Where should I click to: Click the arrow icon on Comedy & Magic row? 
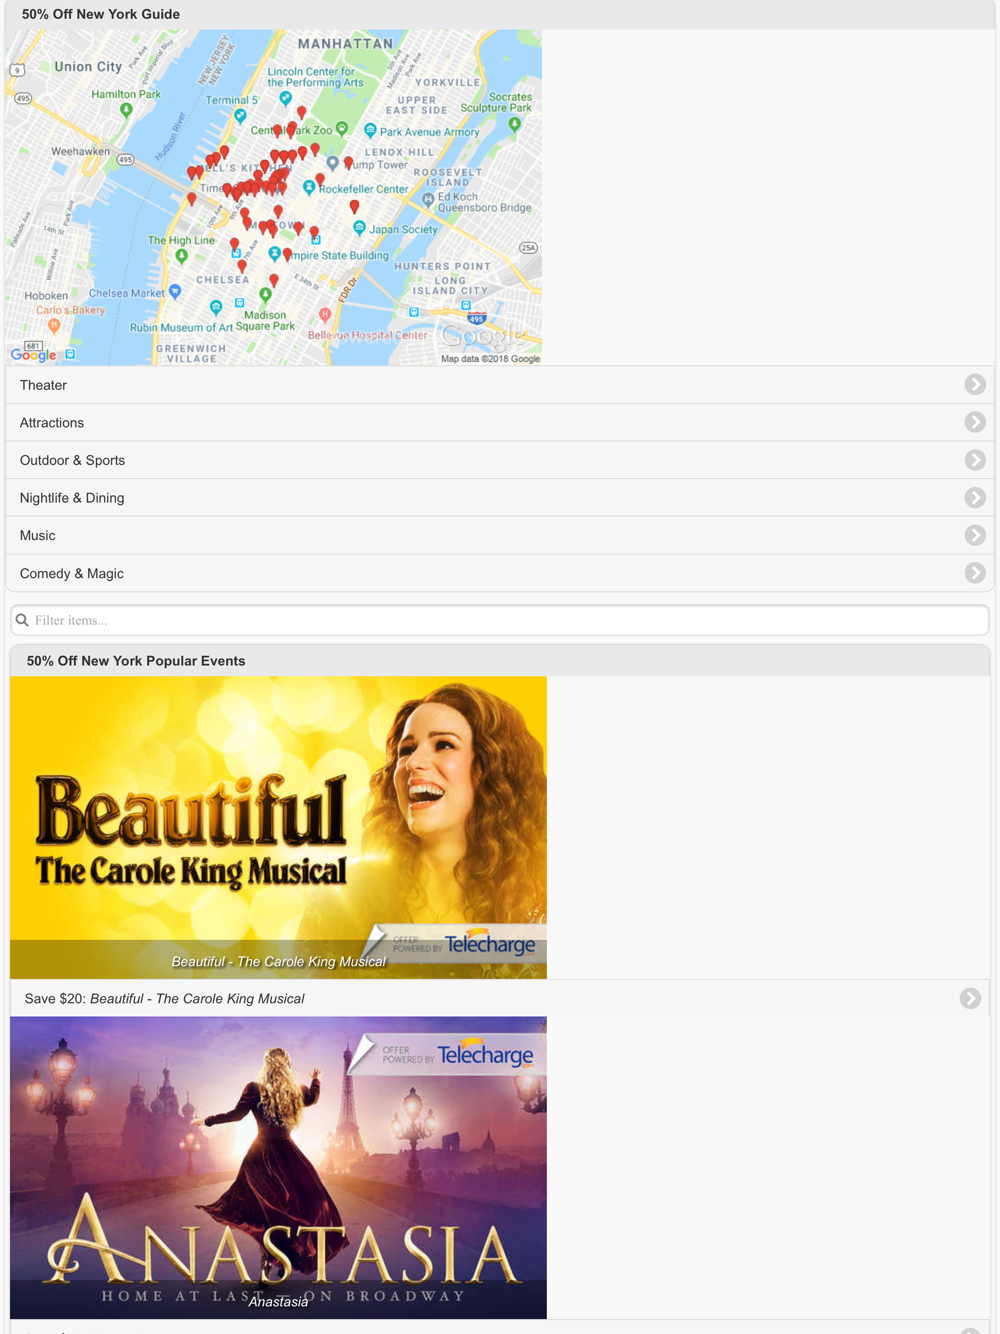975,573
